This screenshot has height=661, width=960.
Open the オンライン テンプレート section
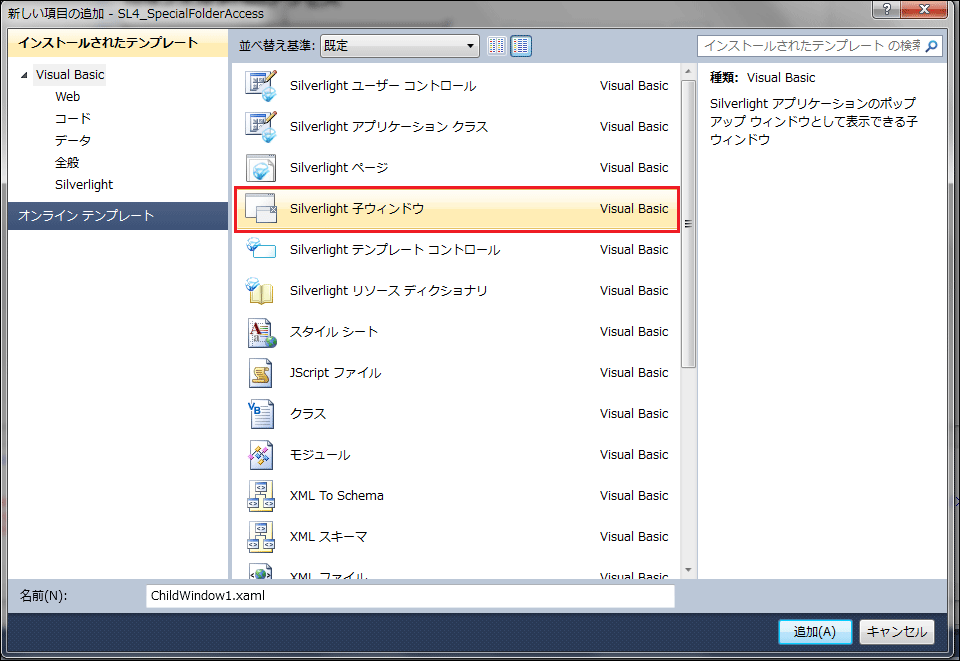[x=118, y=215]
